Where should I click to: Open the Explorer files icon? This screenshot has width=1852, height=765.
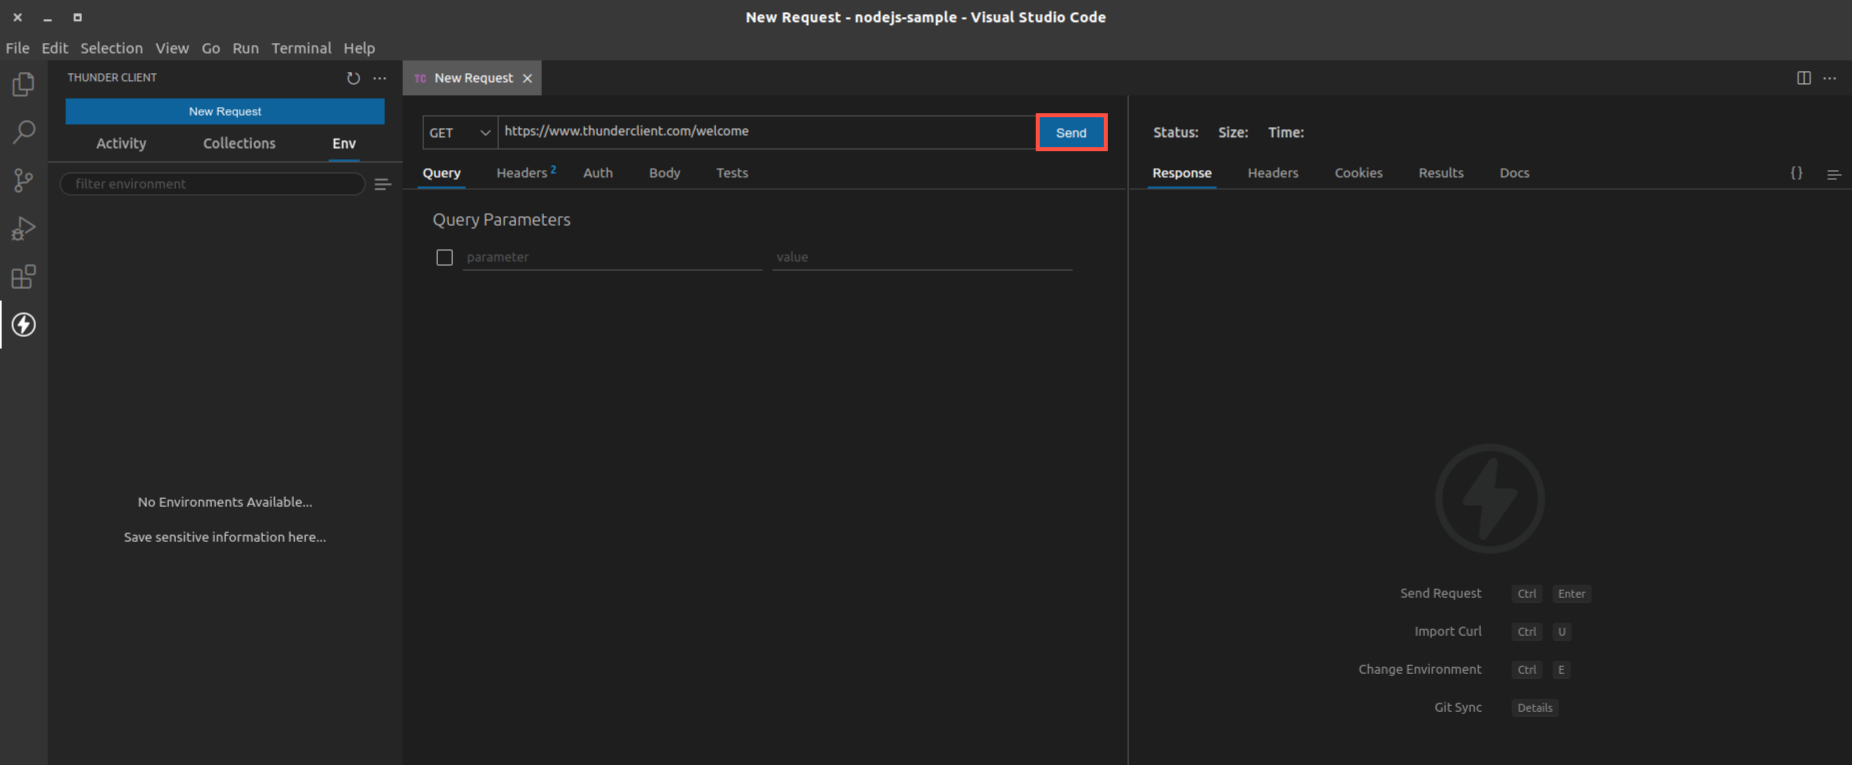coord(23,84)
